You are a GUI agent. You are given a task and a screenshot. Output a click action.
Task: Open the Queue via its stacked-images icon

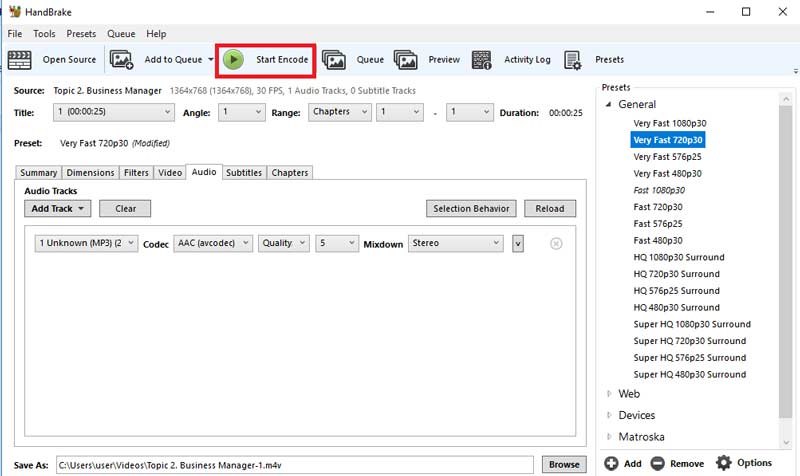[334, 60]
